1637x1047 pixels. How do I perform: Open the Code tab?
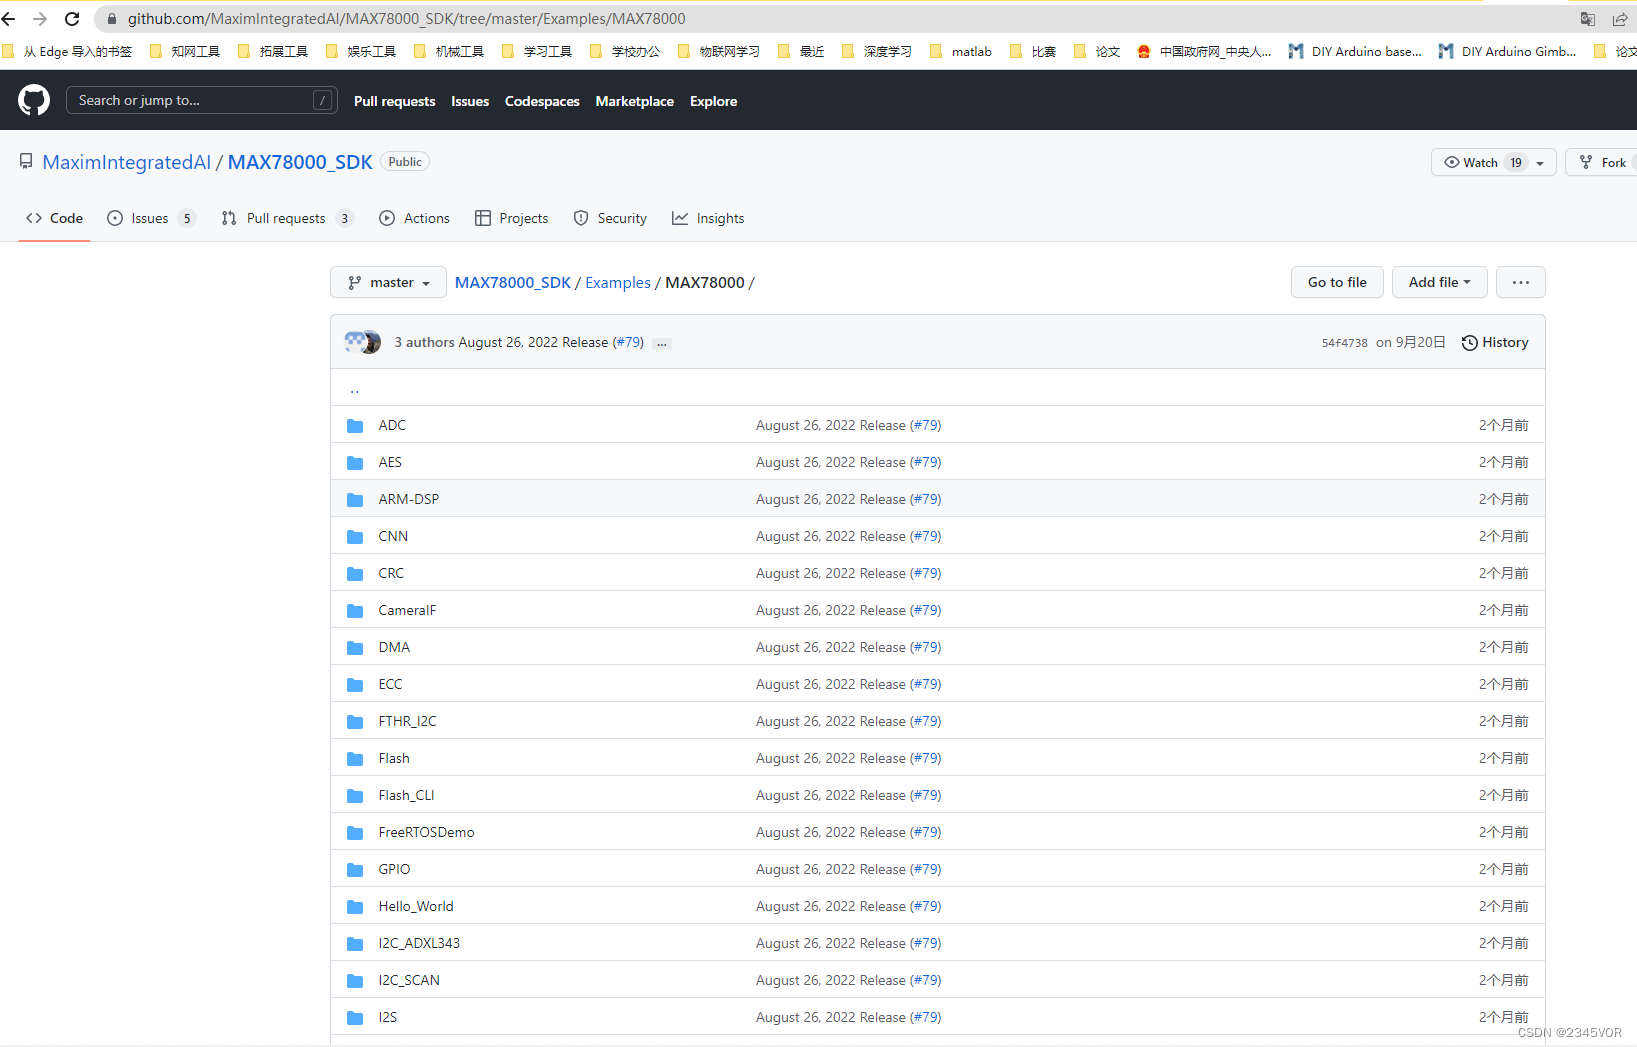tap(55, 218)
